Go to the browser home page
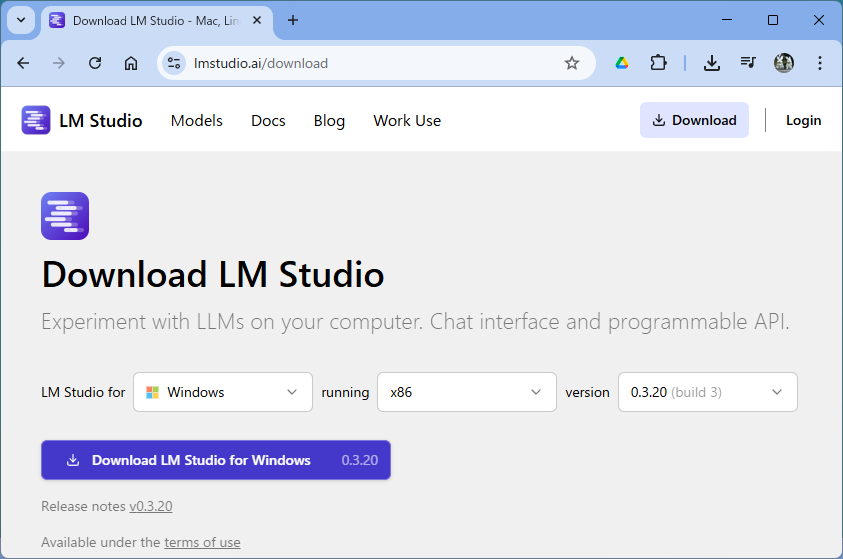The height and width of the screenshot is (559, 843). point(131,63)
